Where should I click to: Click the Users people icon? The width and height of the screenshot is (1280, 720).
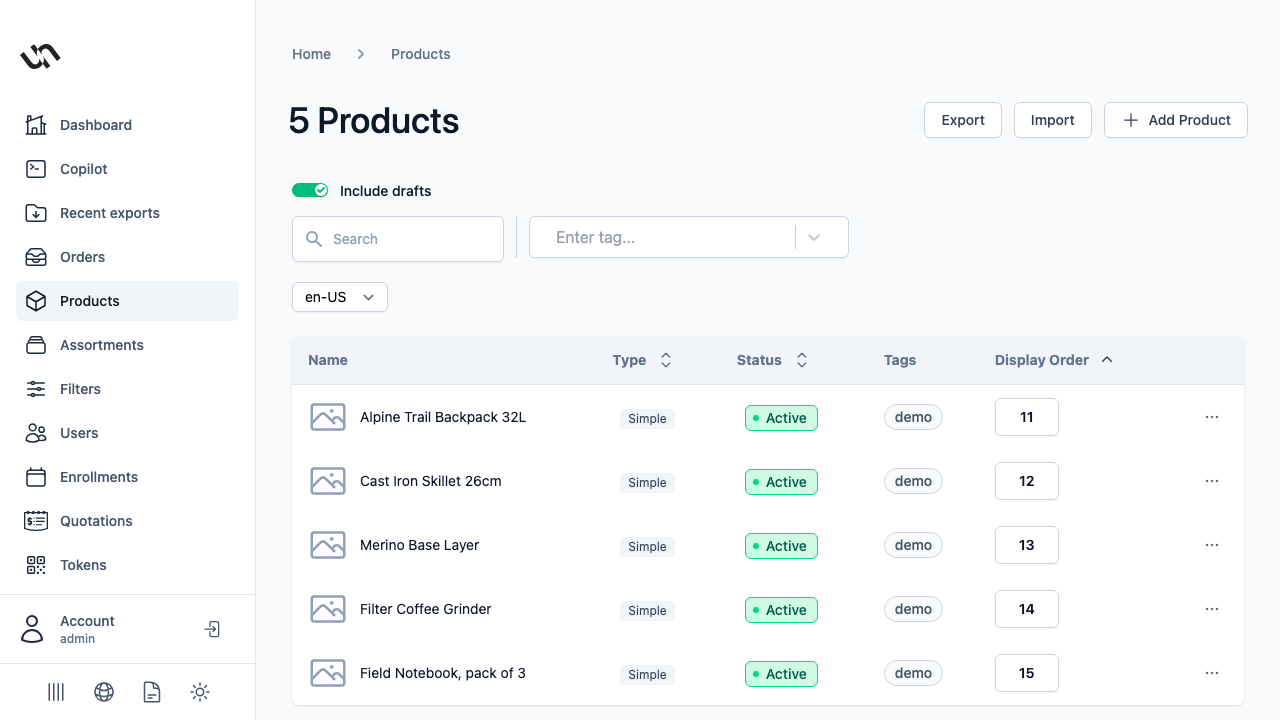coord(36,433)
